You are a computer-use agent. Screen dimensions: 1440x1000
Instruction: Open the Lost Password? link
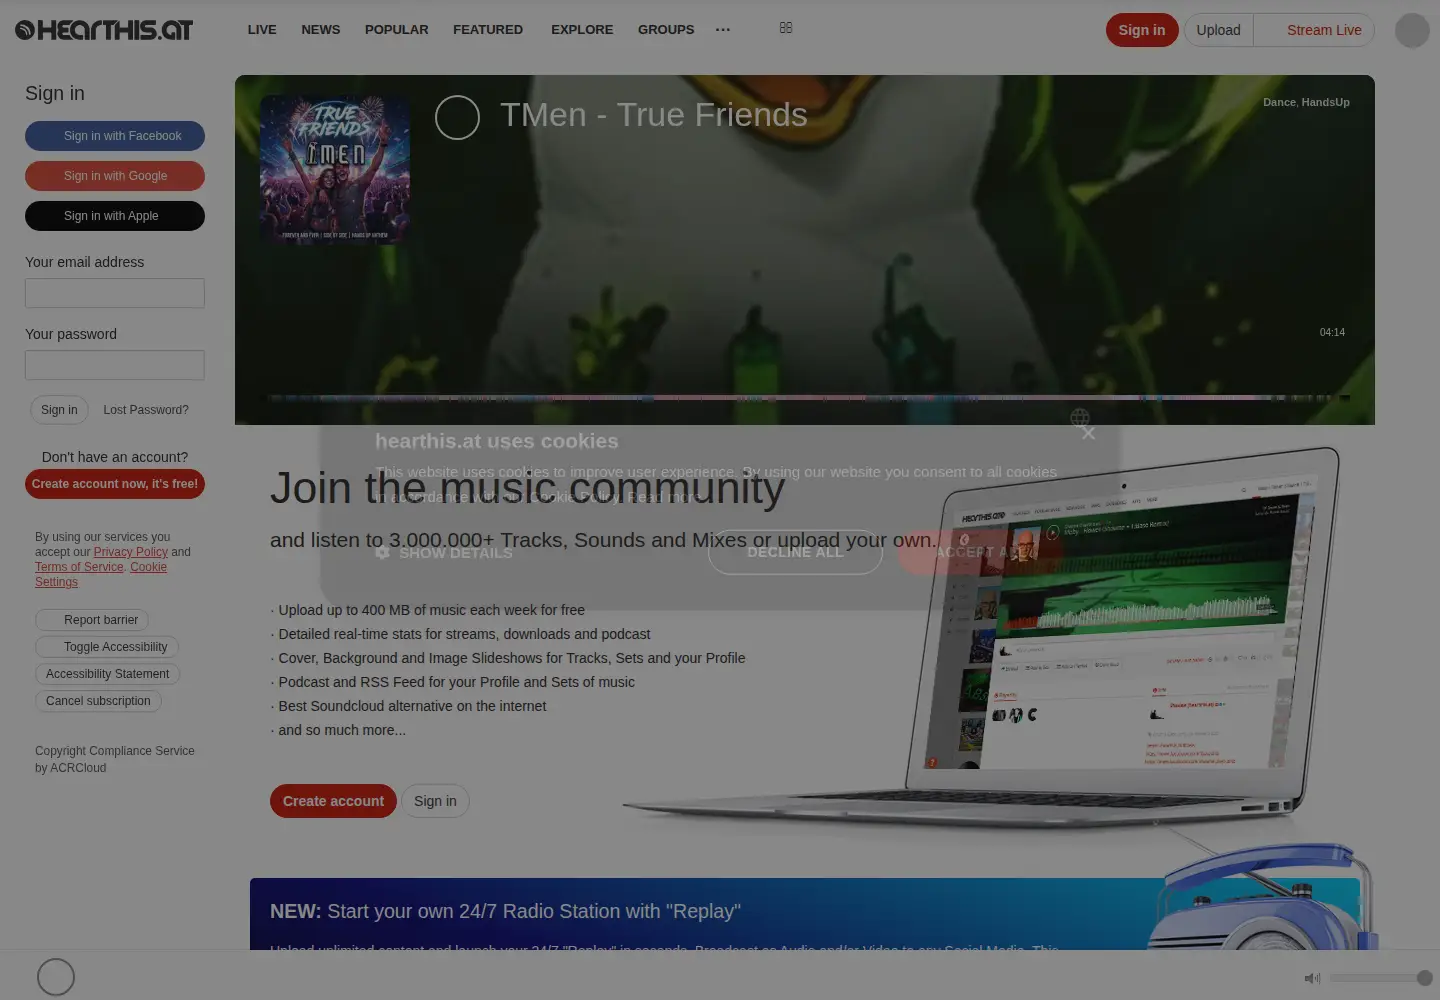(x=146, y=410)
